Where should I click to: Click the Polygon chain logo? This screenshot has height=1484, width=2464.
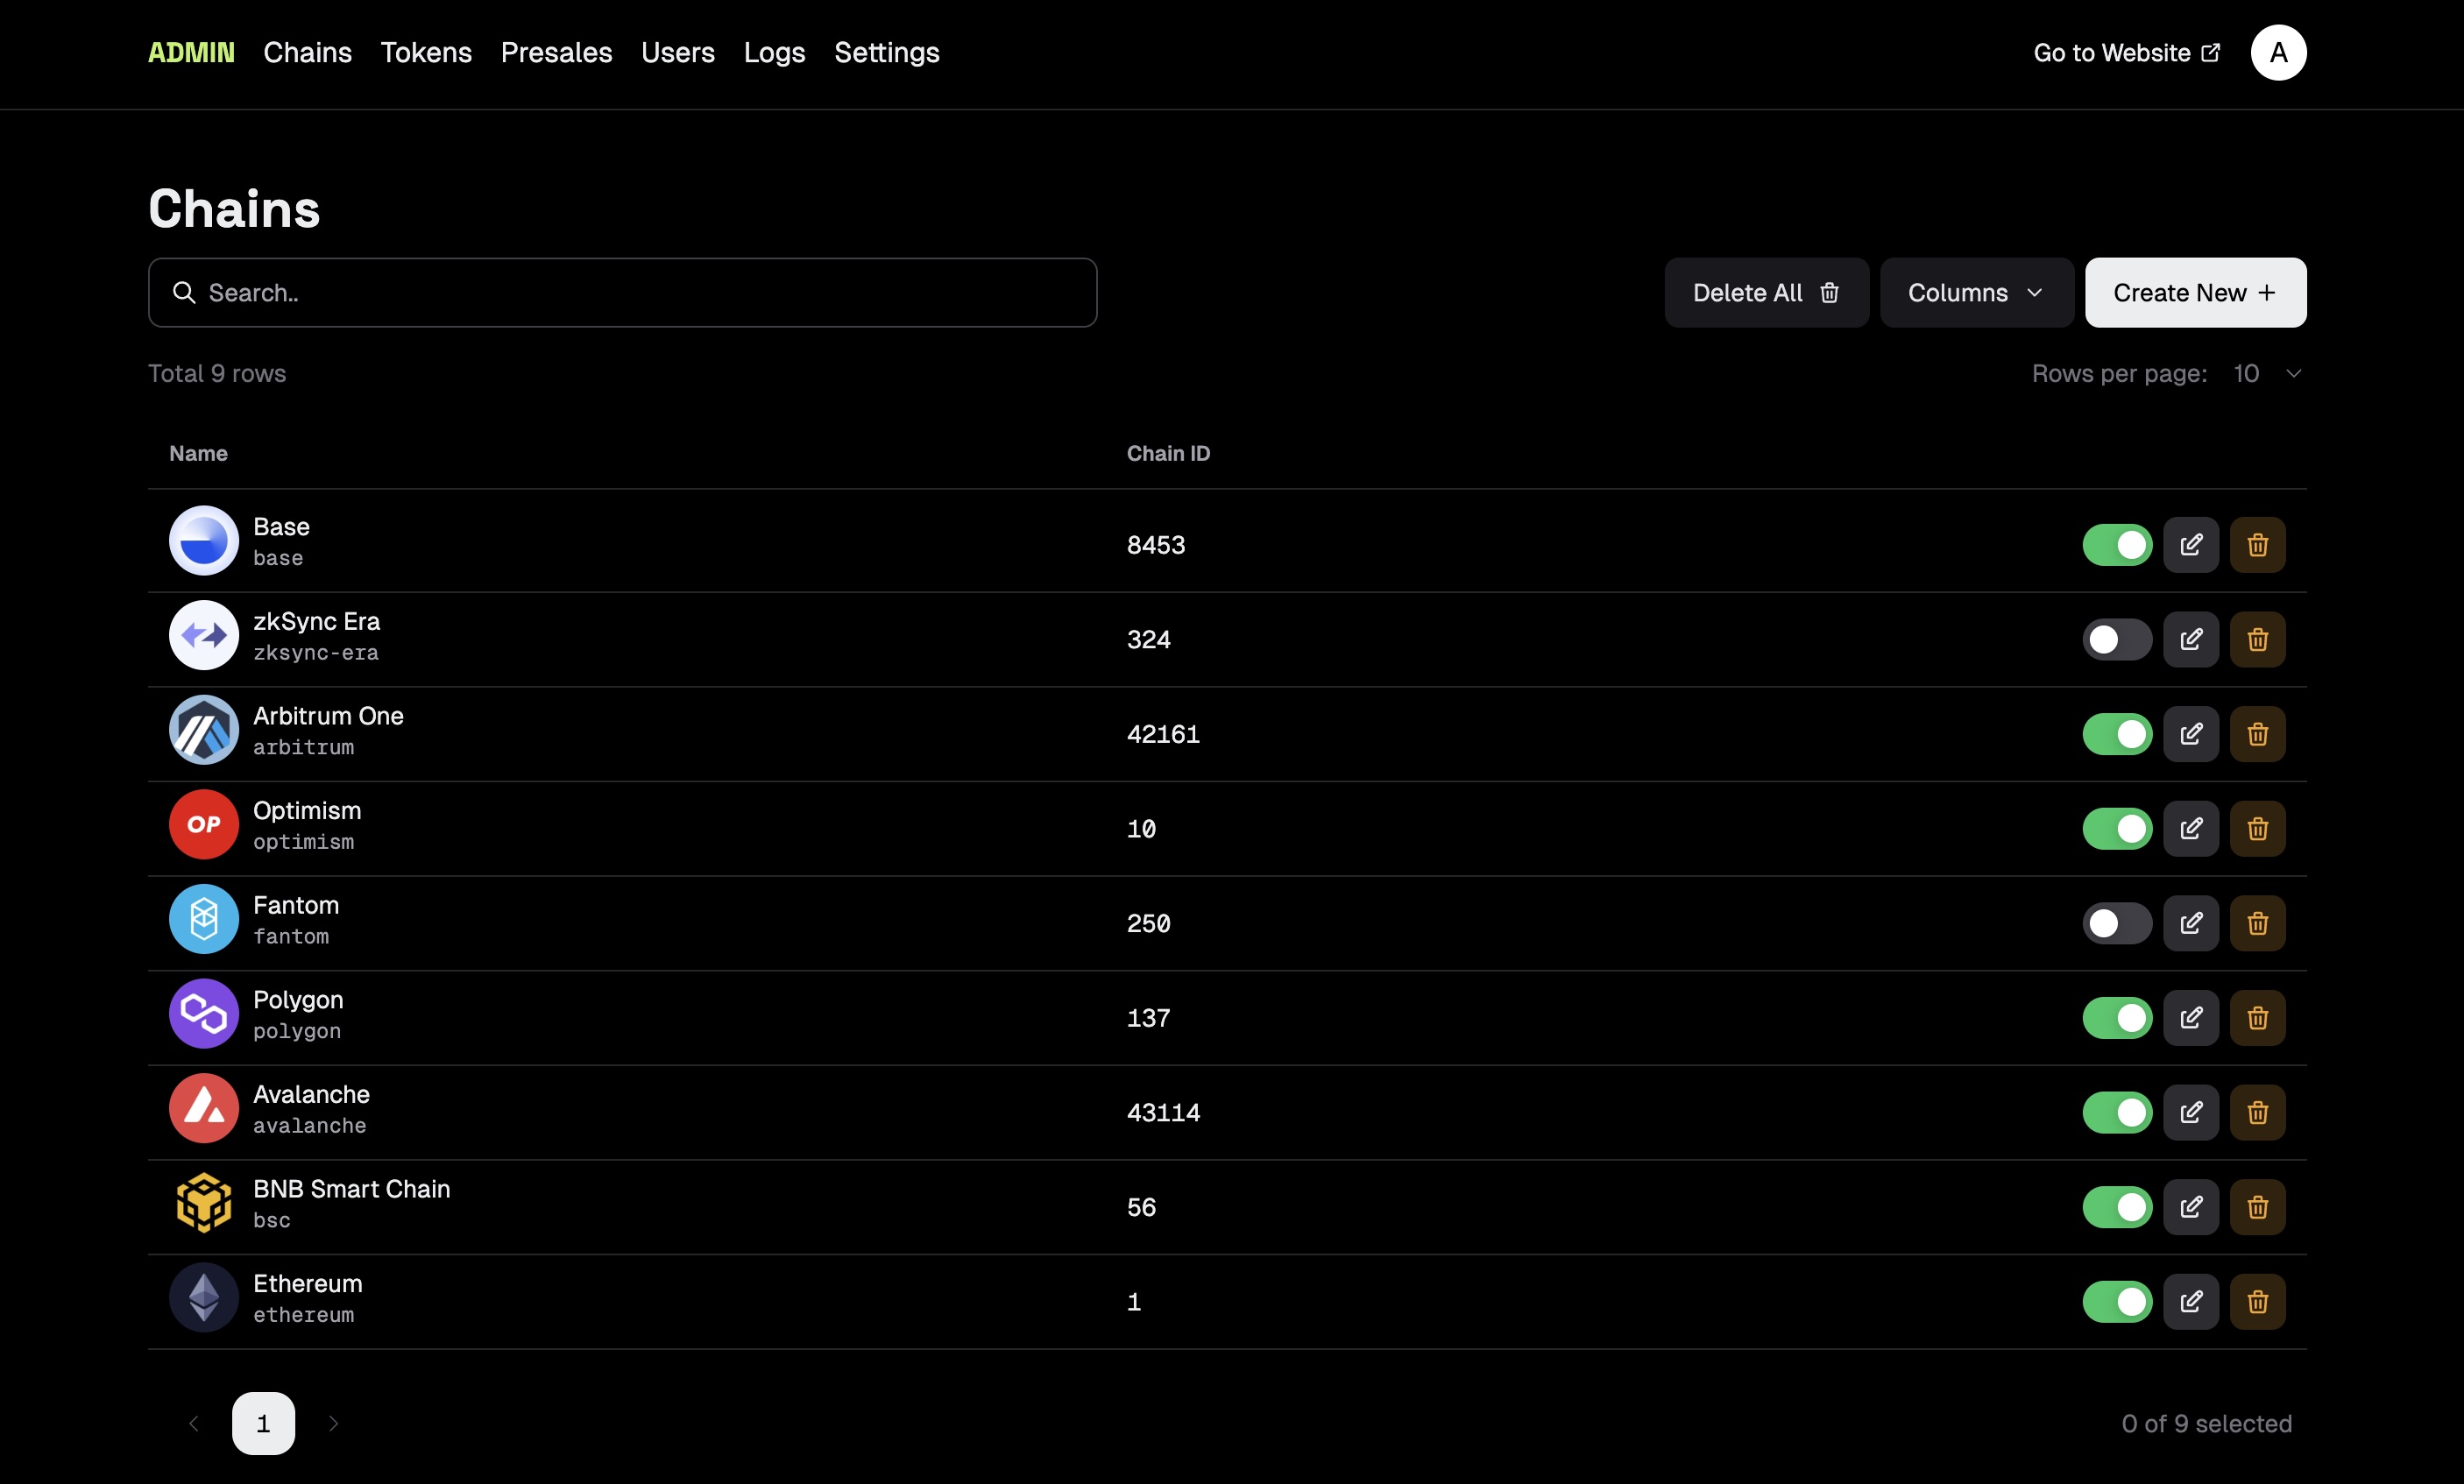pos(204,1013)
